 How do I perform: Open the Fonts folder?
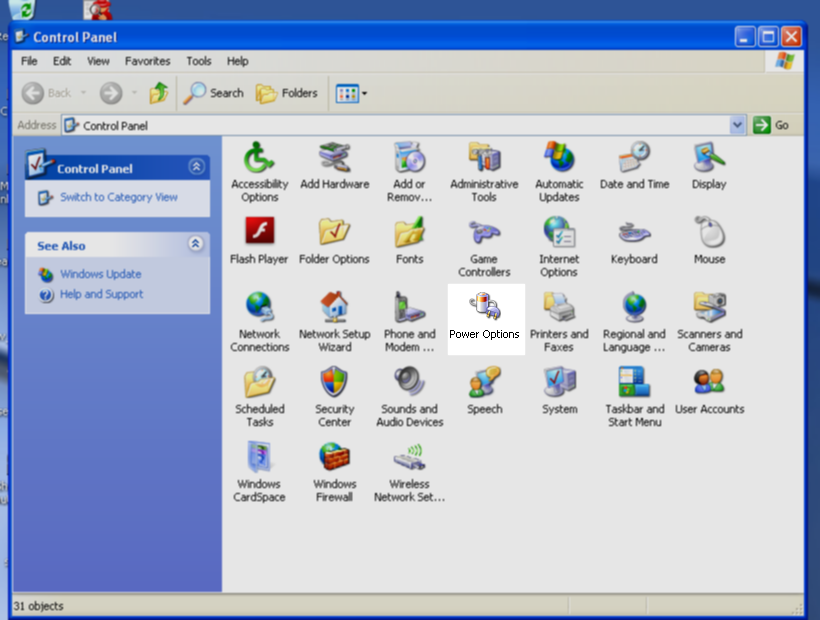click(409, 241)
